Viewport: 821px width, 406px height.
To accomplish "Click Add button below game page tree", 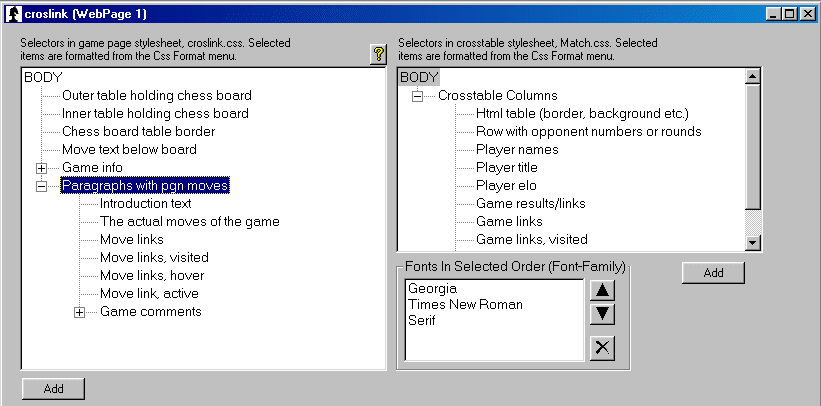I will 53,389.
